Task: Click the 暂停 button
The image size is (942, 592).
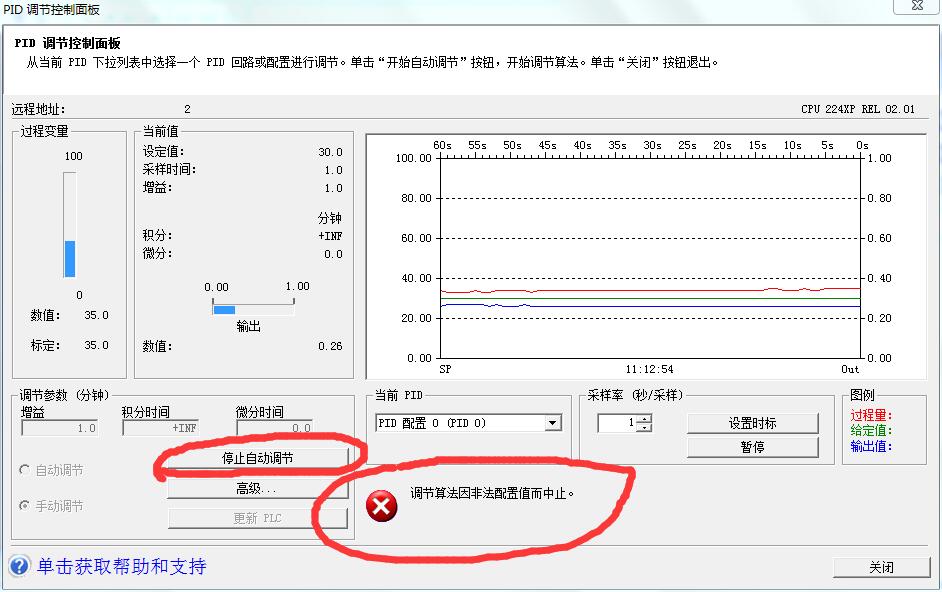Action: [752, 447]
